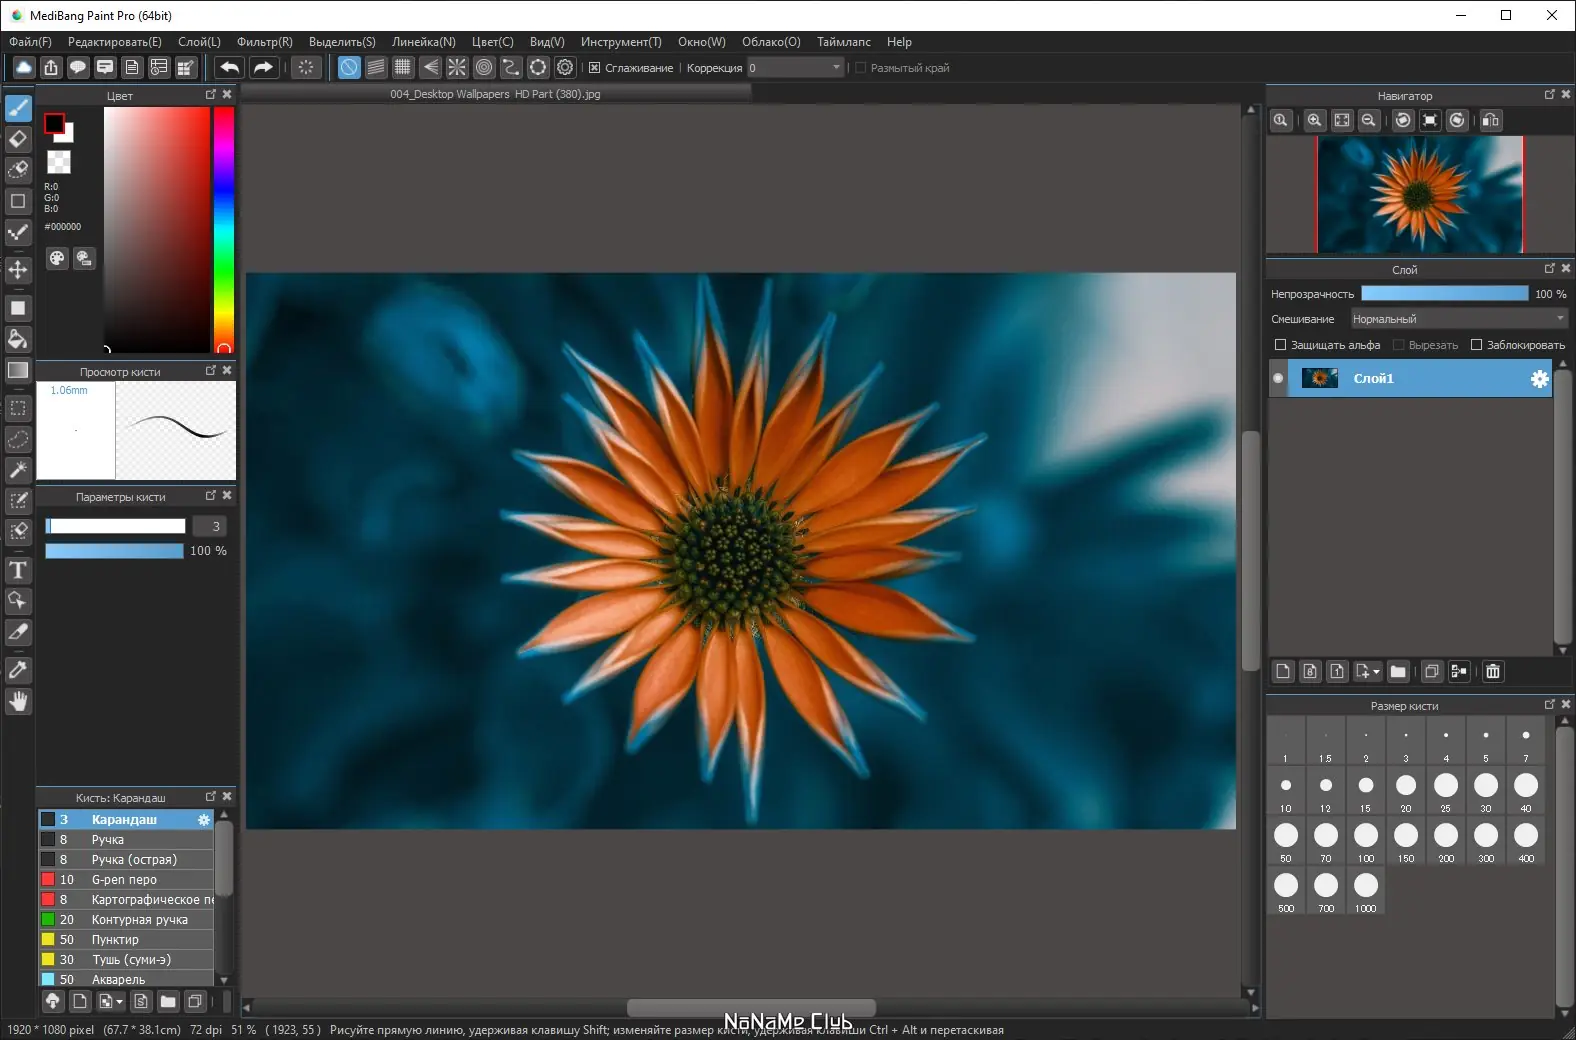The height and width of the screenshot is (1040, 1576).
Task: Toggle the Заблокировать checkbox
Action: [x=1476, y=345]
